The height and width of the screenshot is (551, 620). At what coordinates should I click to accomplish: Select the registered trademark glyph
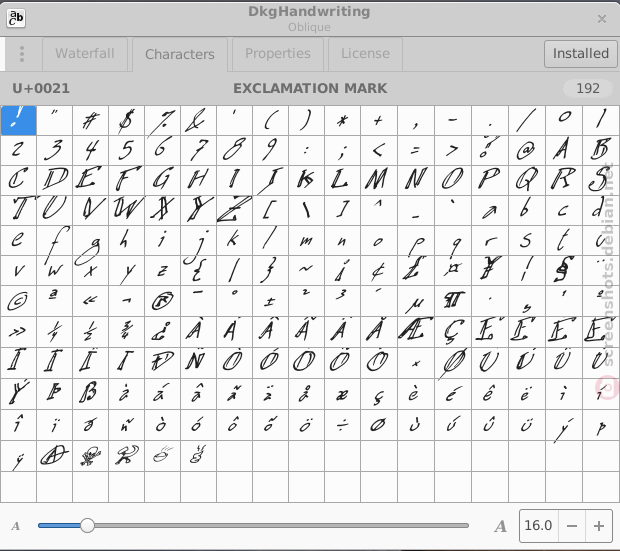coord(163,301)
